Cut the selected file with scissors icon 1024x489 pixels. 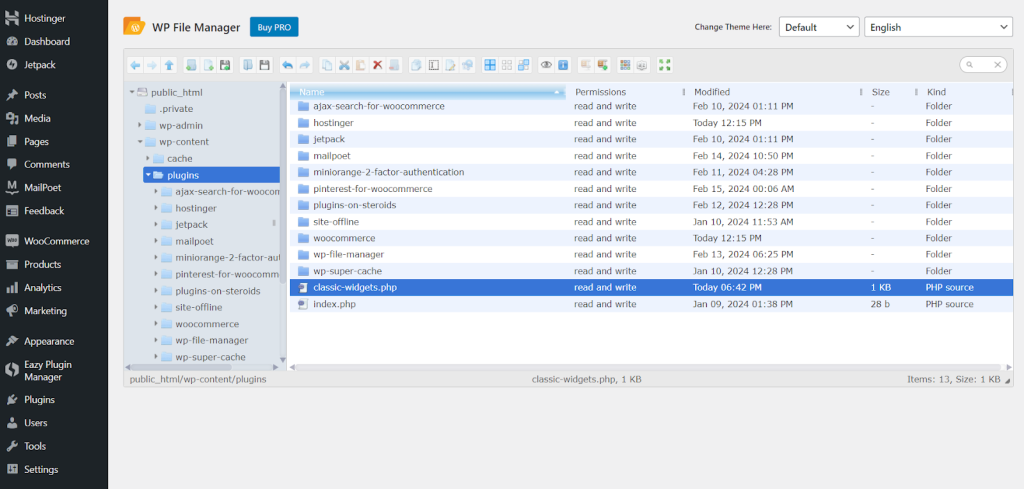344,65
